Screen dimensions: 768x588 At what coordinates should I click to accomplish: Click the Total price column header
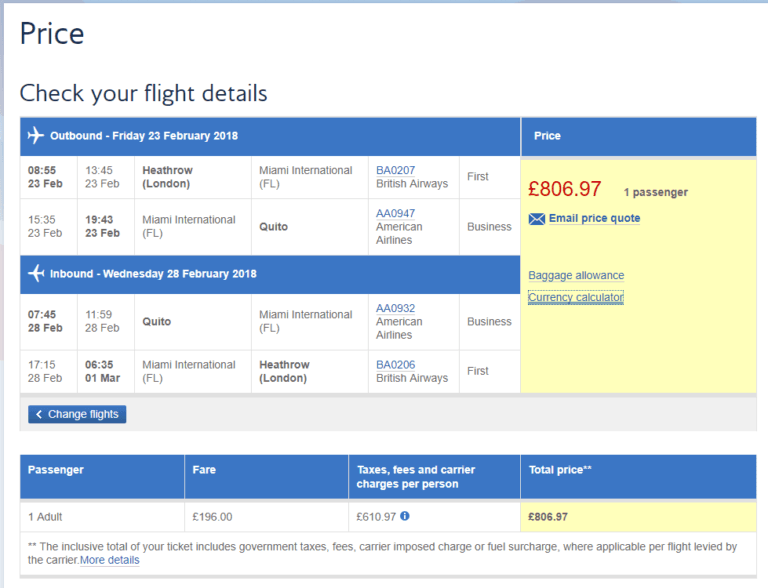point(560,469)
